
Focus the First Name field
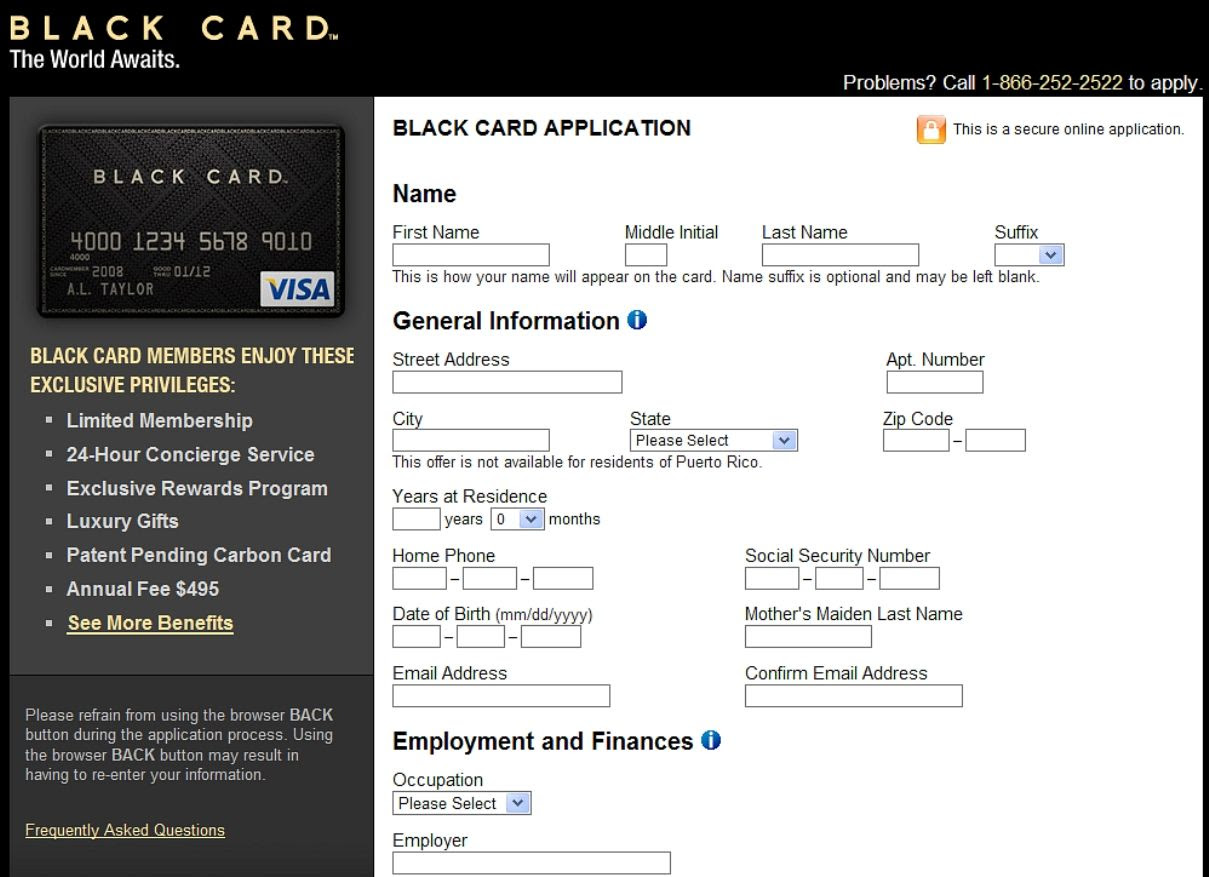coord(471,255)
